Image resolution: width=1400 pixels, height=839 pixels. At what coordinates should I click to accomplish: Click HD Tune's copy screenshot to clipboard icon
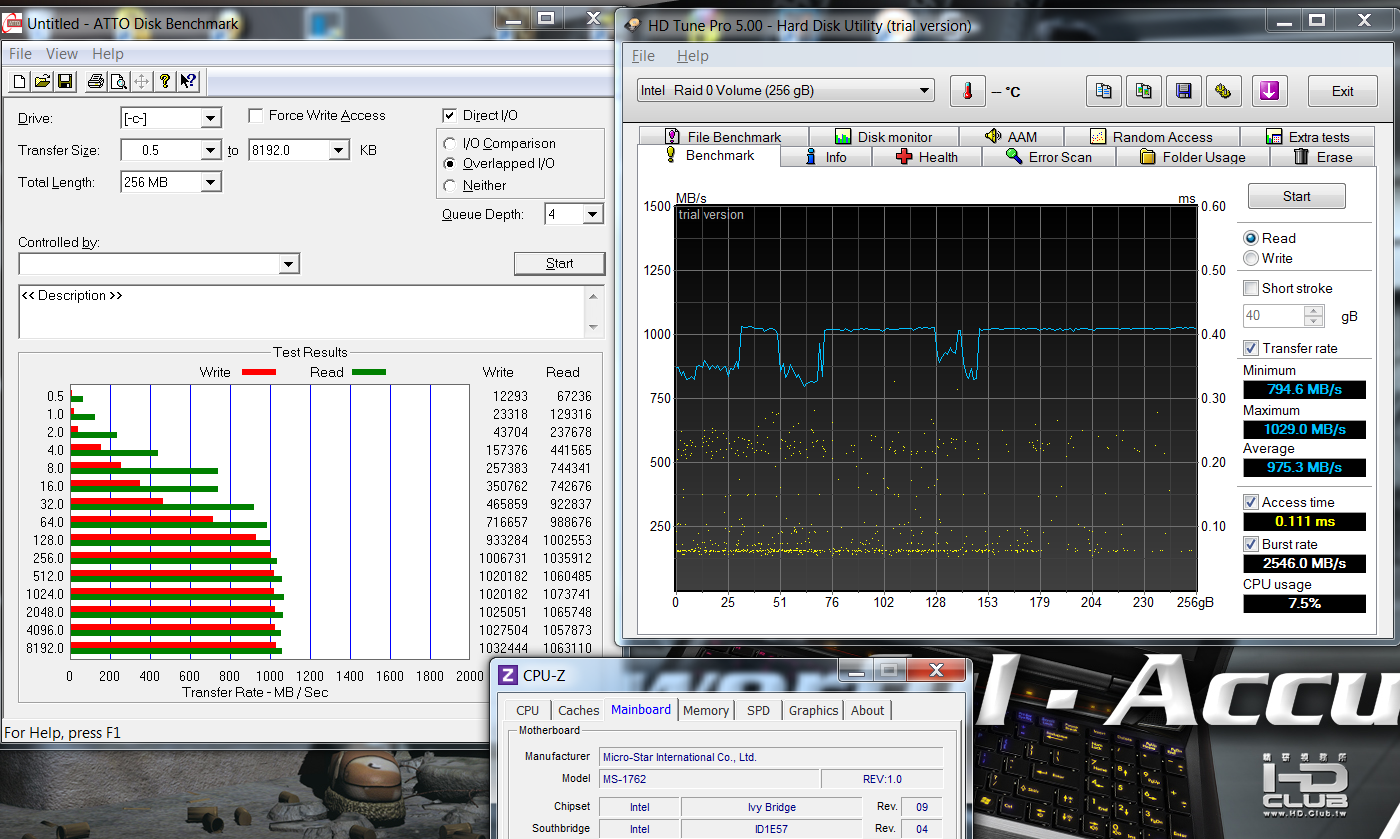[x=1143, y=91]
